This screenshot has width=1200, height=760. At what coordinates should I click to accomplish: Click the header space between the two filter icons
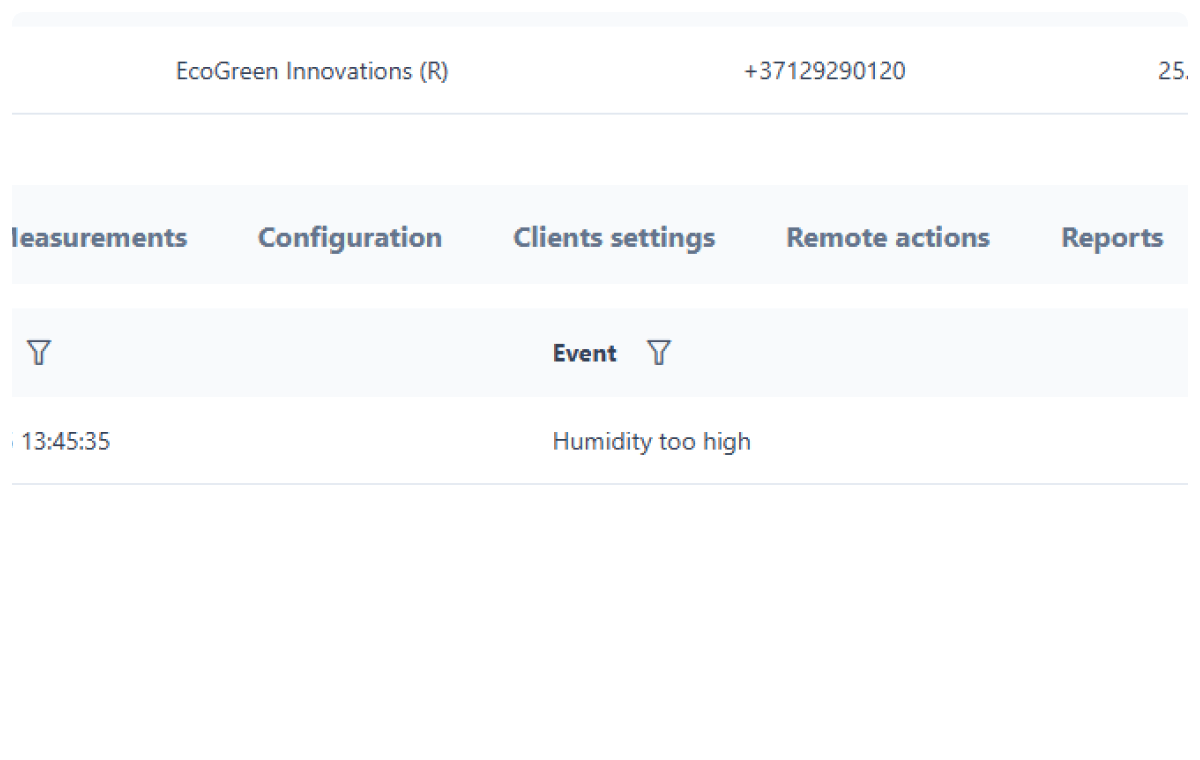300,353
